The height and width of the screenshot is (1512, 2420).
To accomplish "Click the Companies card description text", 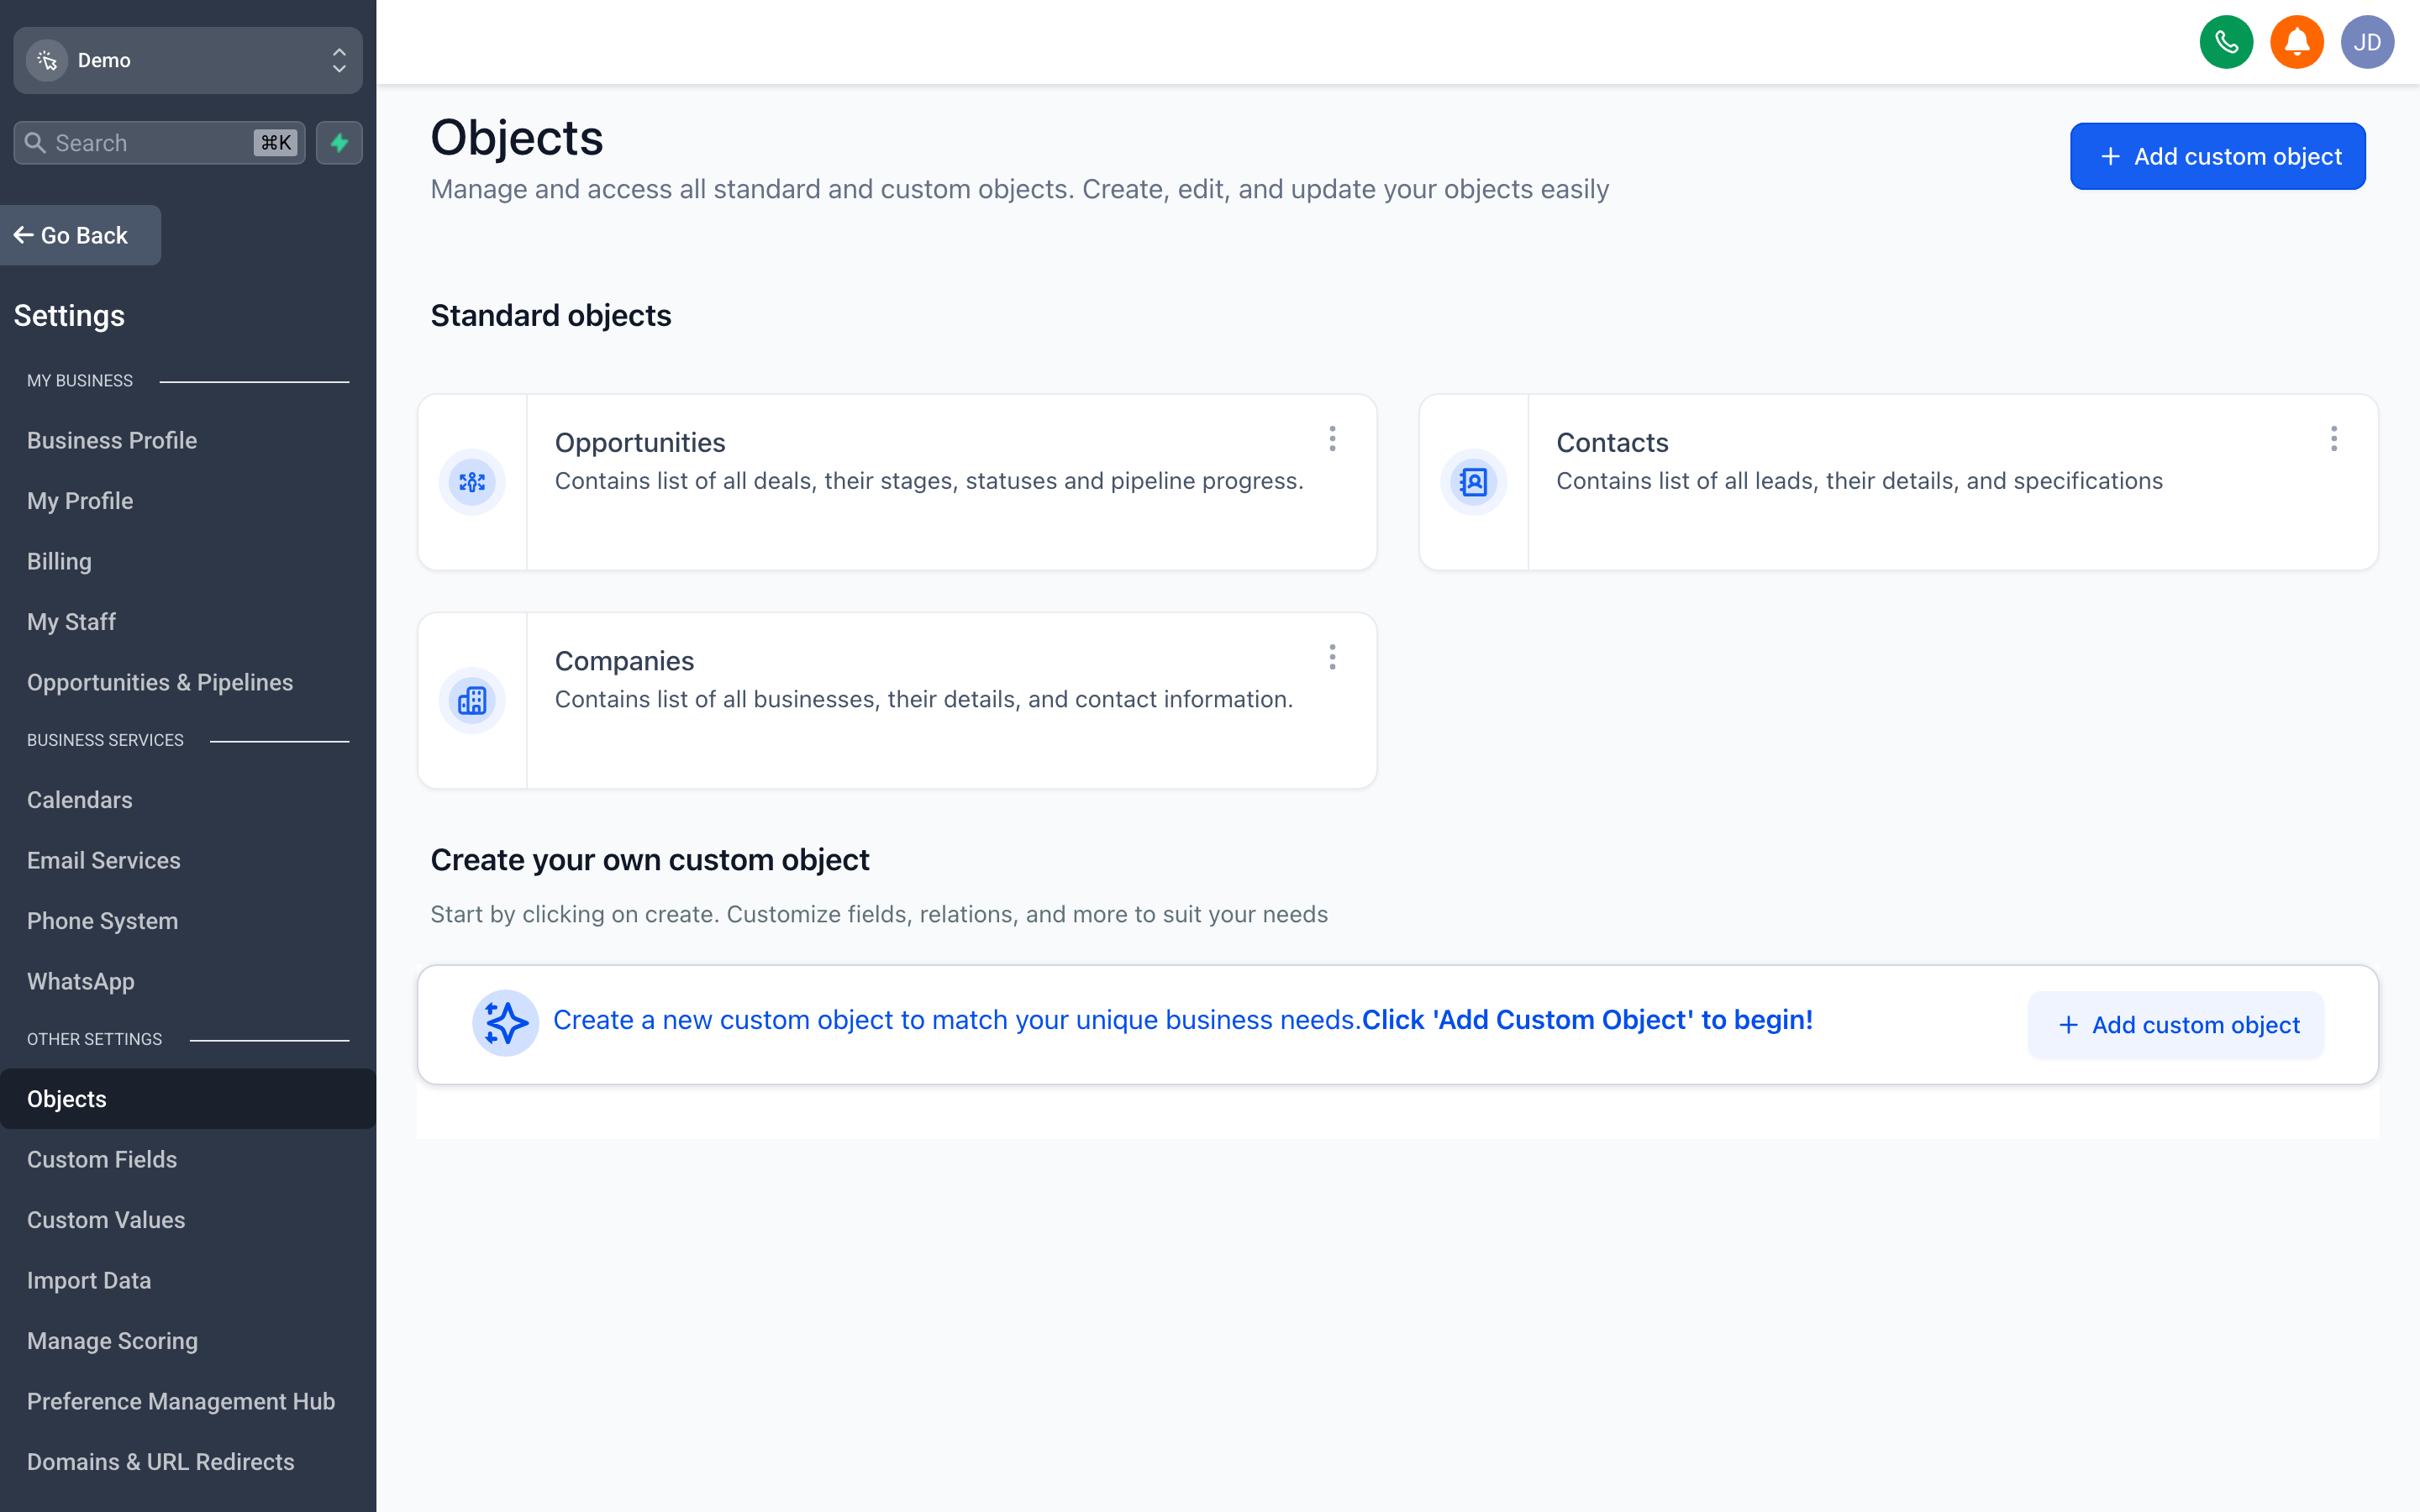I will 924,699.
